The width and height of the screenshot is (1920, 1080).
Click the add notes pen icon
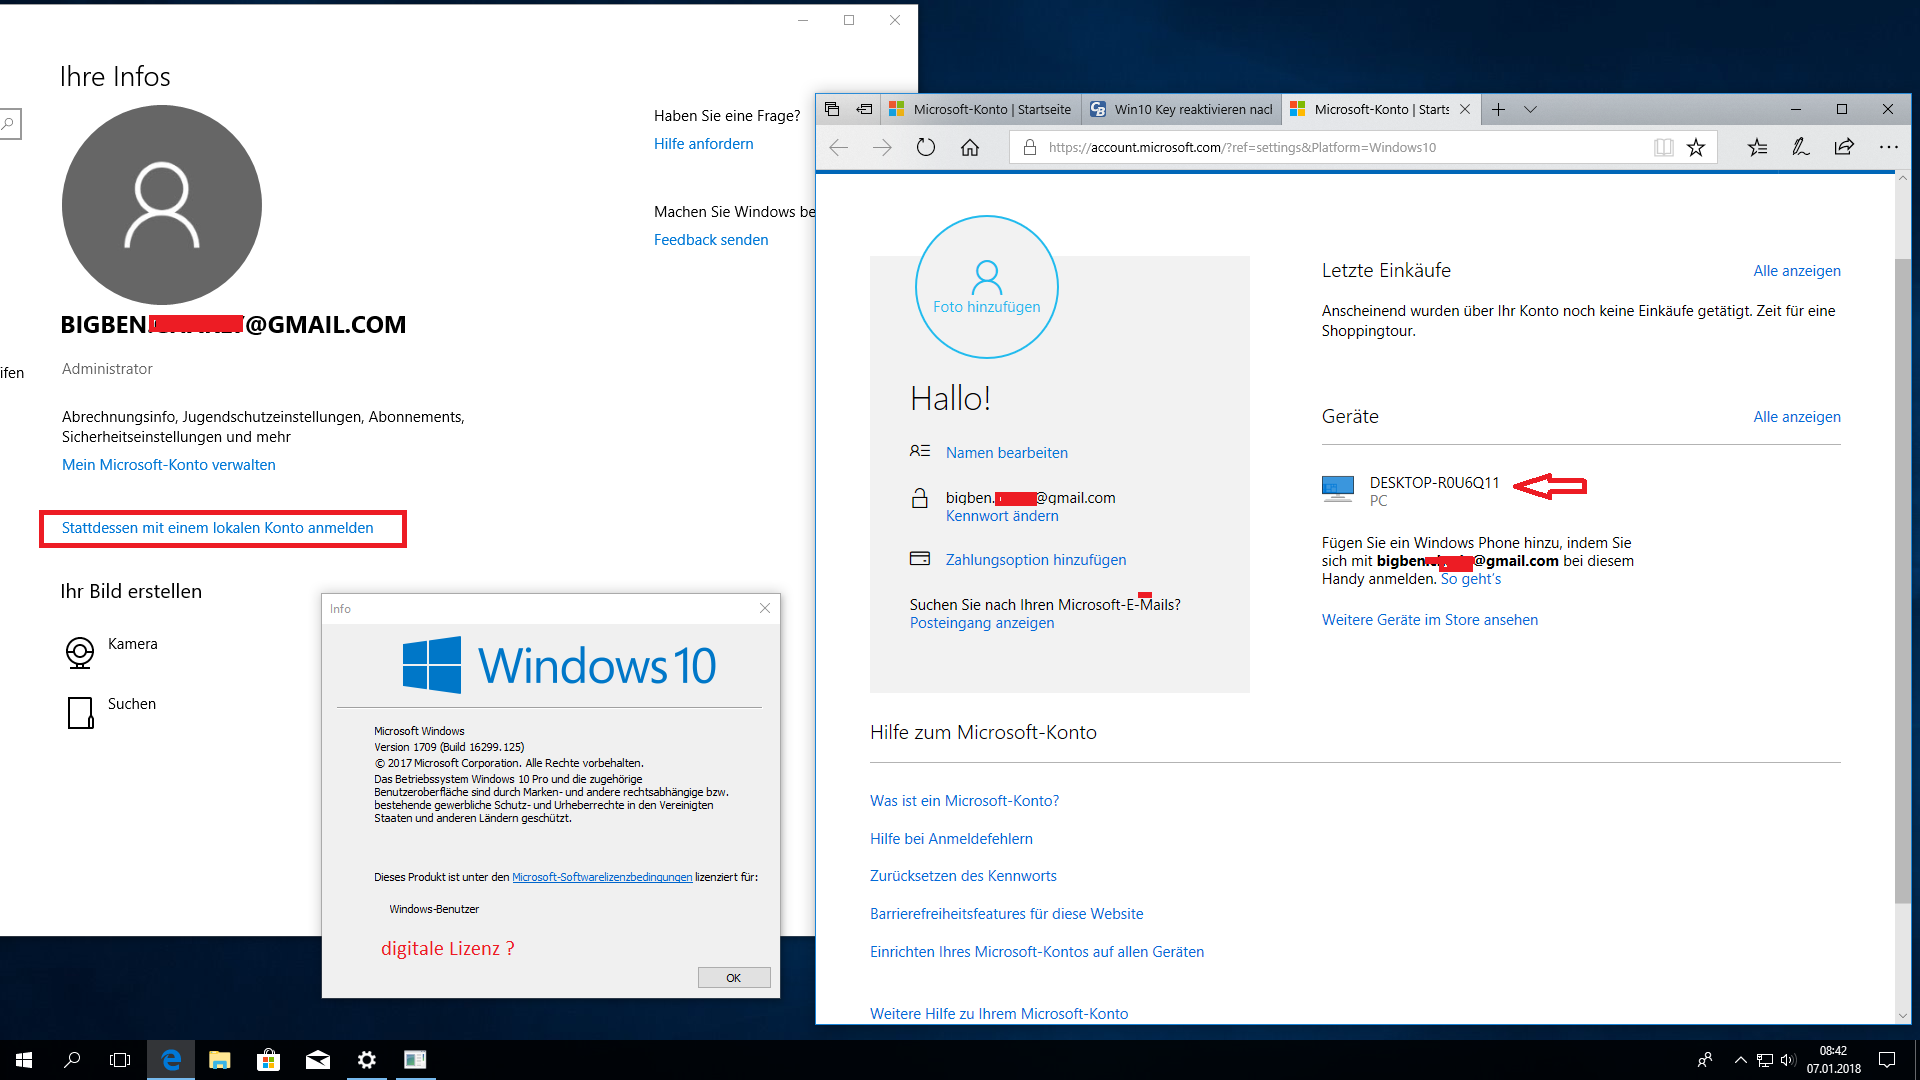1800,148
